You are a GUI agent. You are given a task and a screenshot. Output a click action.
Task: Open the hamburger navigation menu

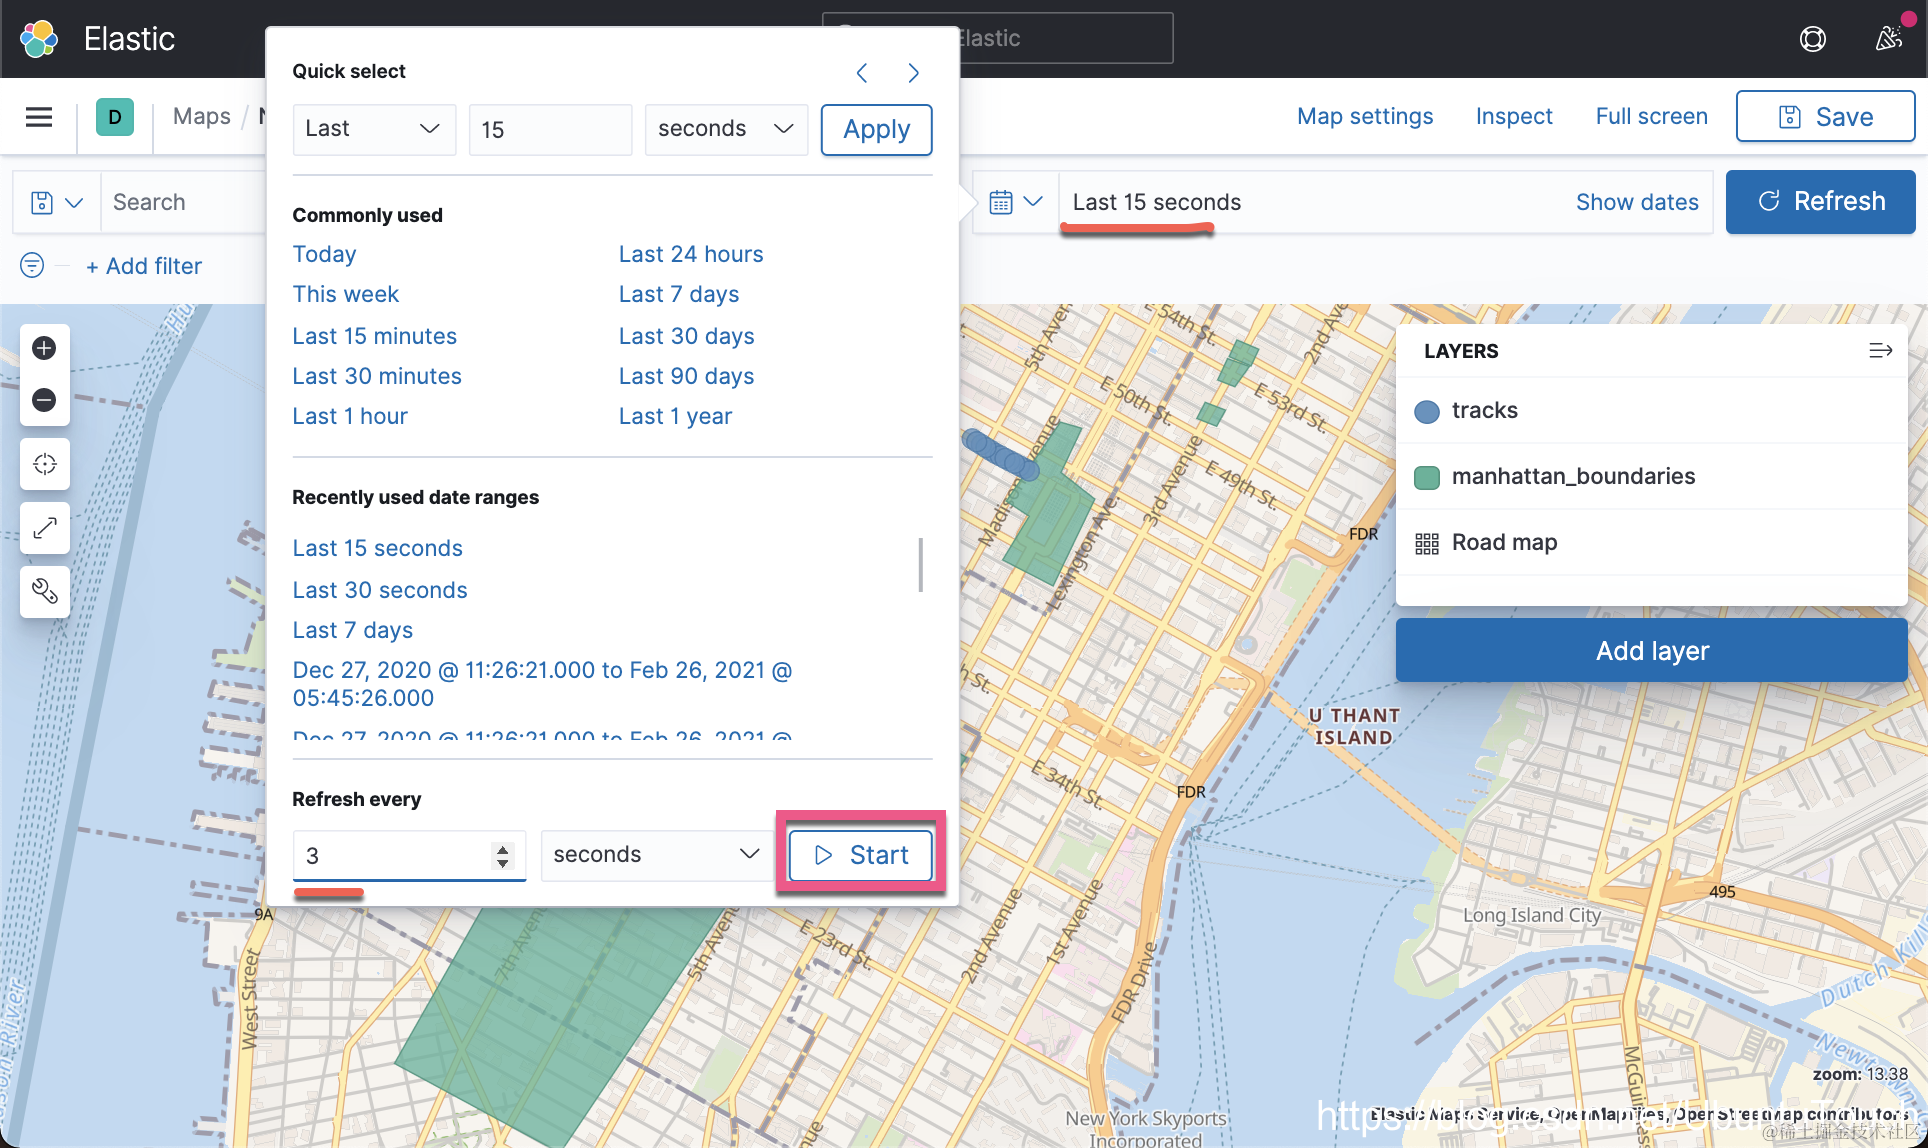[39, 117]
